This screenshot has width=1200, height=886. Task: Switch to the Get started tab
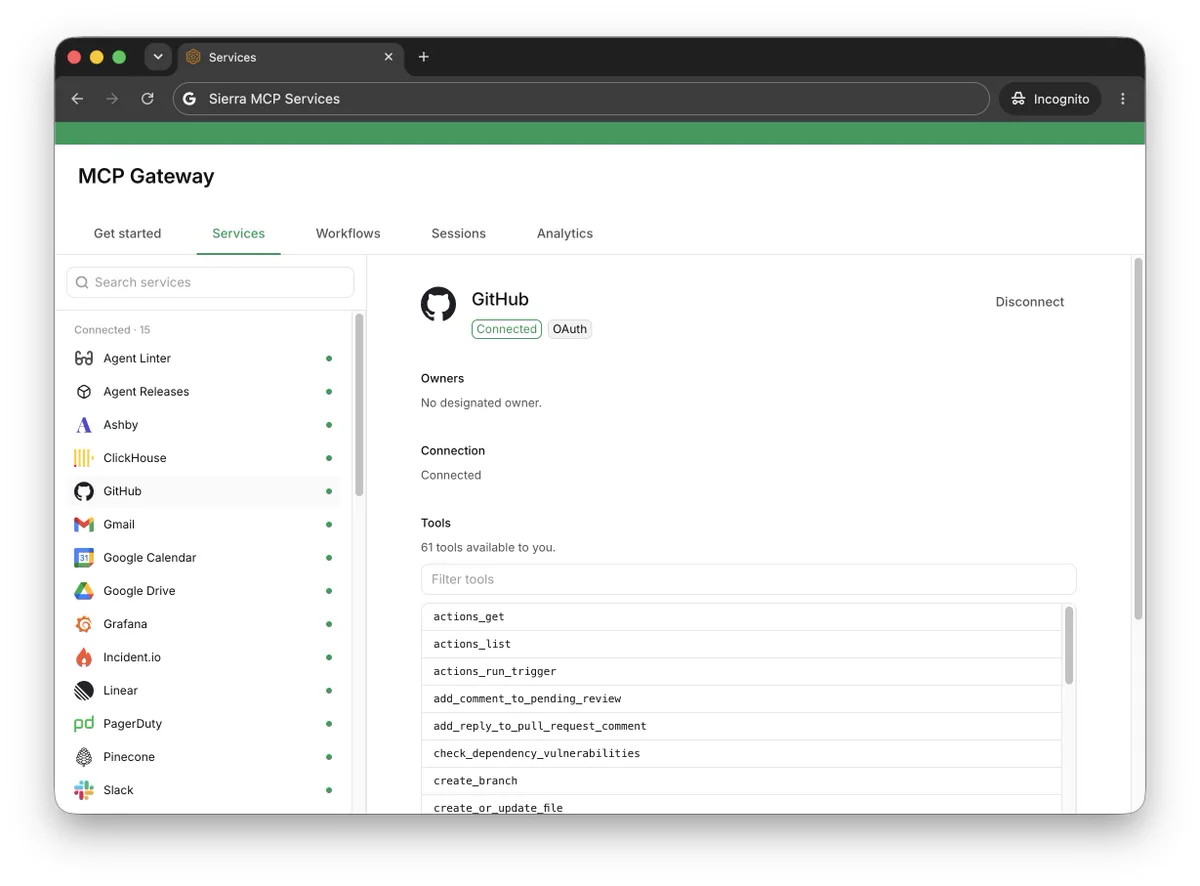127,234
